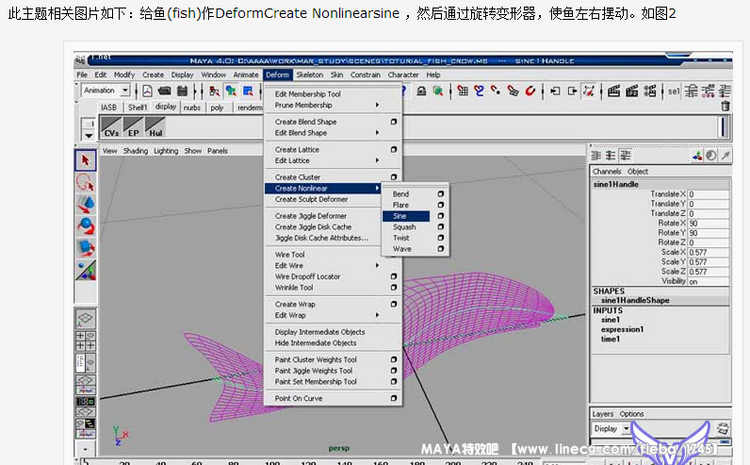Screen dimensions: 750x465
Task: Expand Edit Wrap submenu arrow
Action: click(377, 315)
